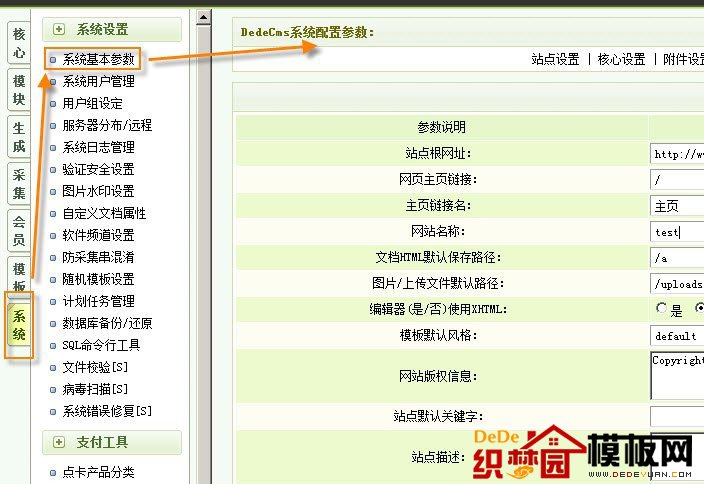Open 自定义文档属性 menu item
The width and height of the screenshot is (704, 484).
104,213
